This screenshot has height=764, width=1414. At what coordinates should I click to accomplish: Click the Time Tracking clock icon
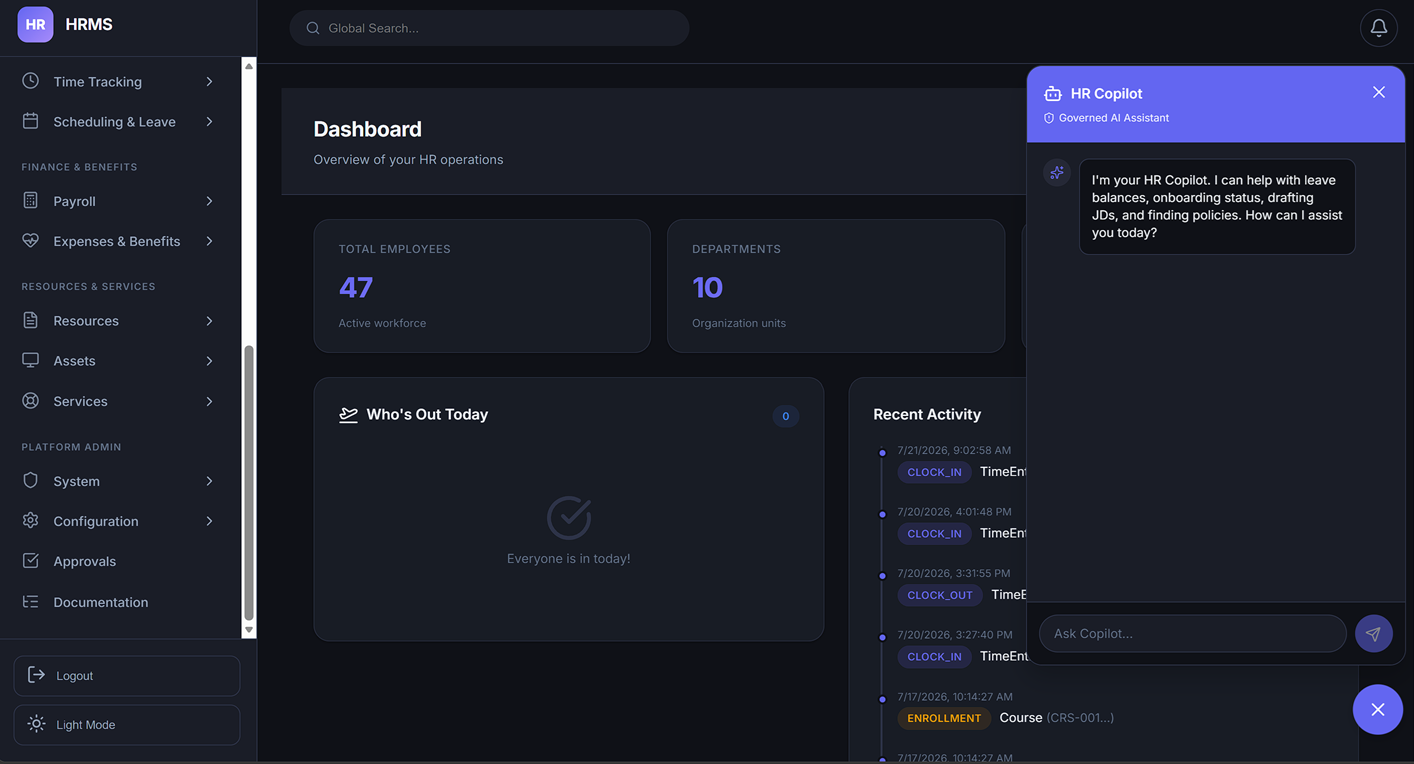[31, 81]
